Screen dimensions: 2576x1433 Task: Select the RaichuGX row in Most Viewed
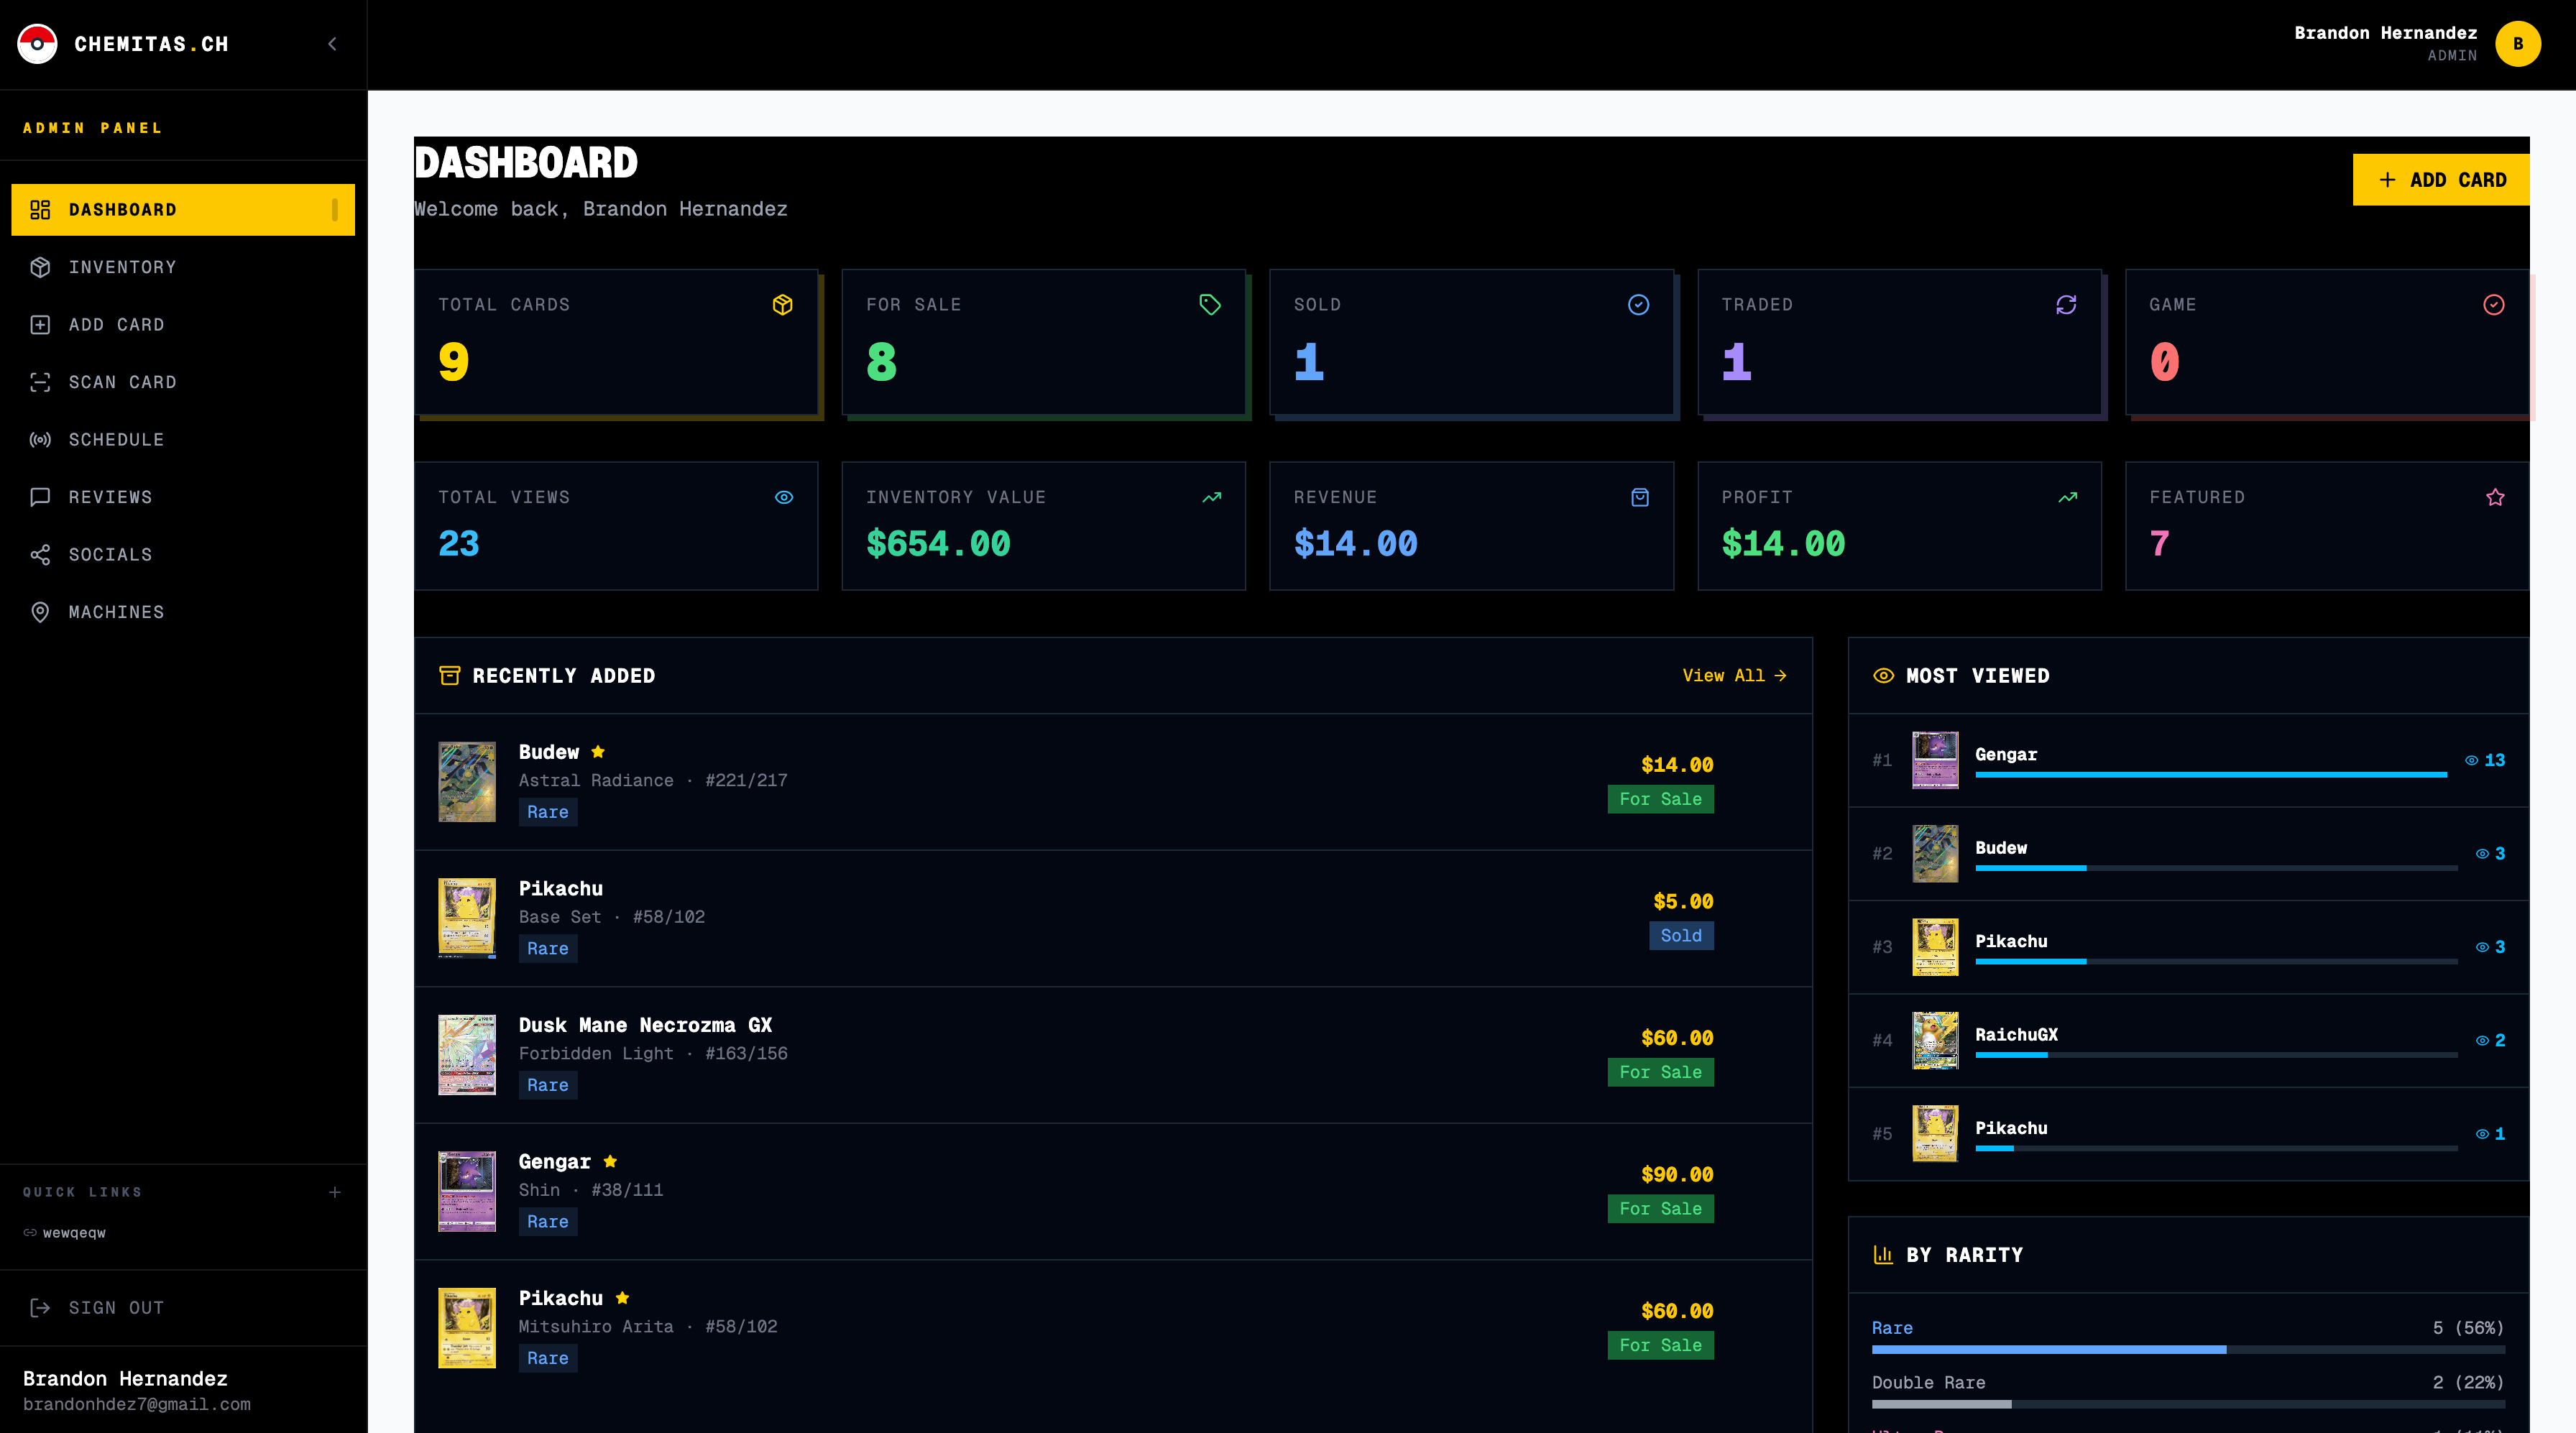pos(2188,1041)
